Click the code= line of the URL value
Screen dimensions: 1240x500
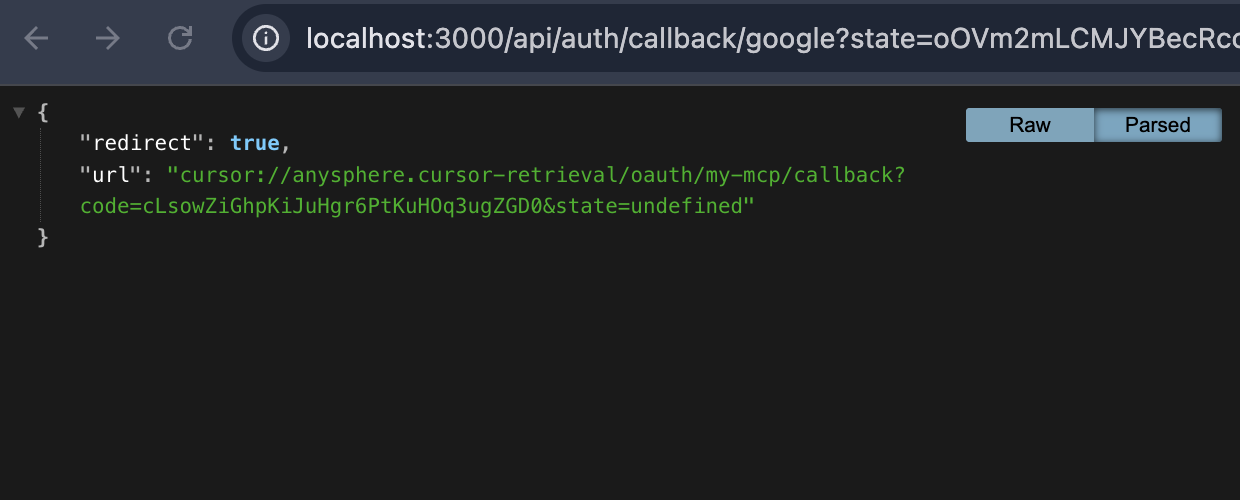point(417,206)
